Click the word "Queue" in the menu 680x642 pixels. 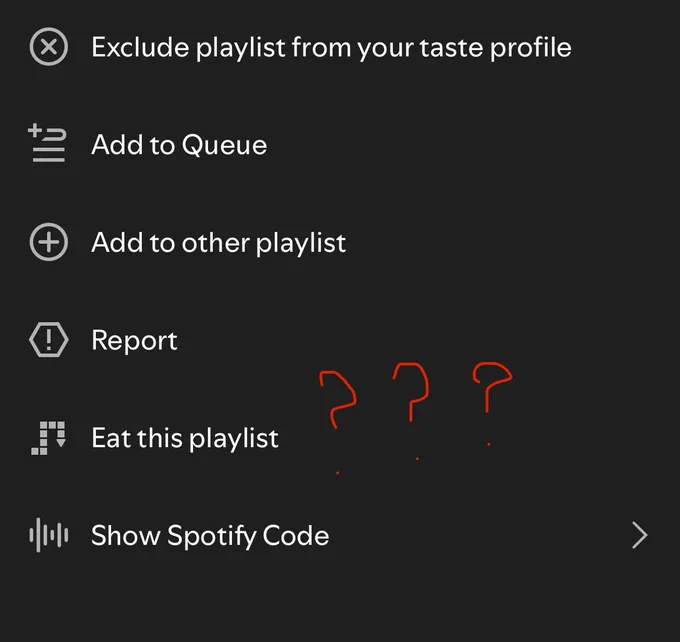(x=224, y=145)
